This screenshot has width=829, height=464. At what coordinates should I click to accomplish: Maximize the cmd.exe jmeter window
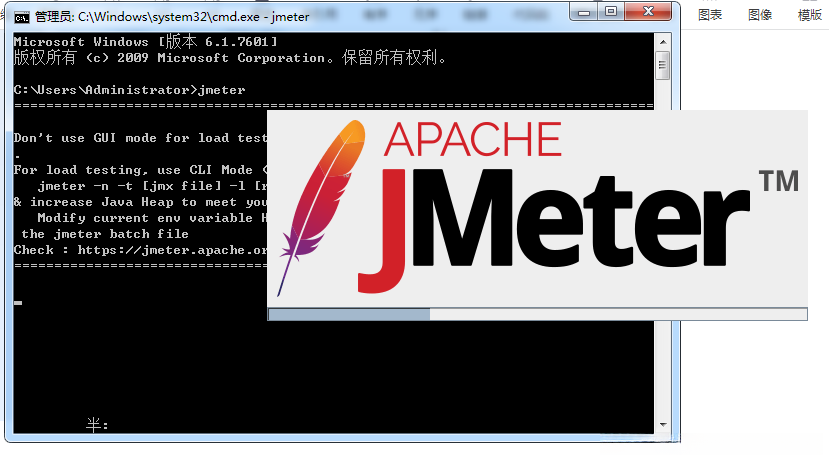point(611,12)
